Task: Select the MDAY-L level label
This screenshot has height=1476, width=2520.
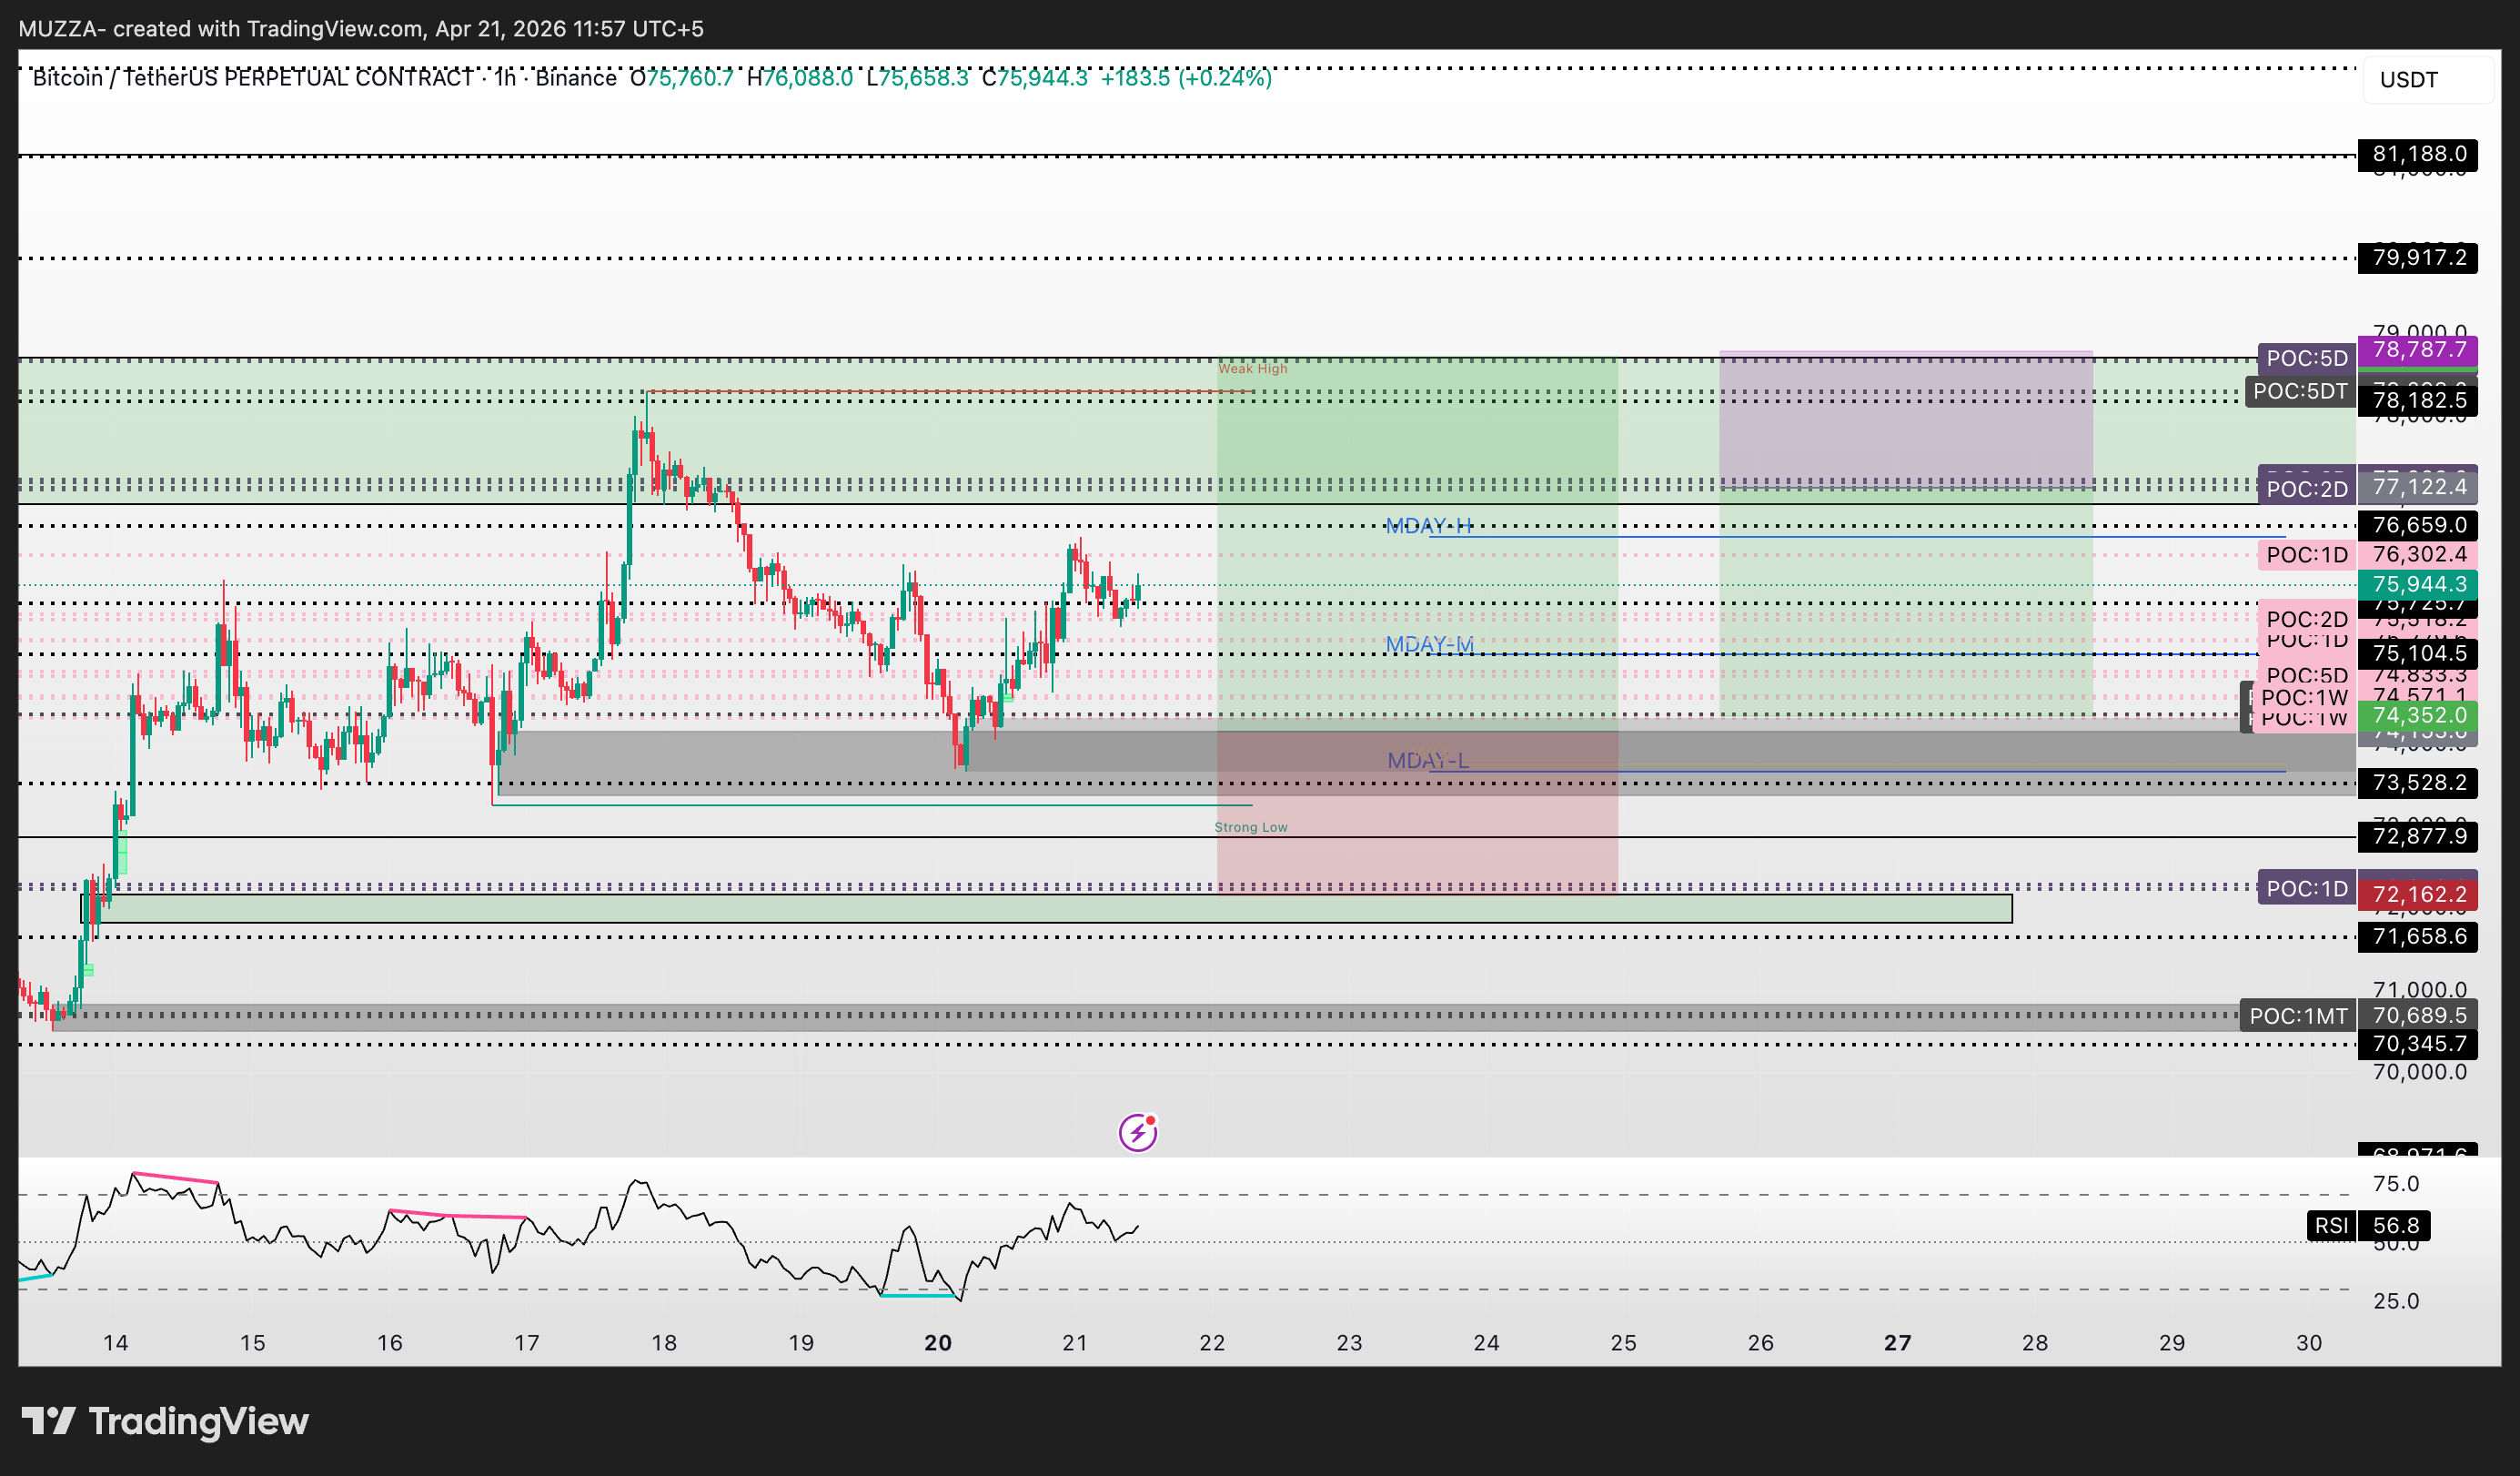Action: (1427, 761)
